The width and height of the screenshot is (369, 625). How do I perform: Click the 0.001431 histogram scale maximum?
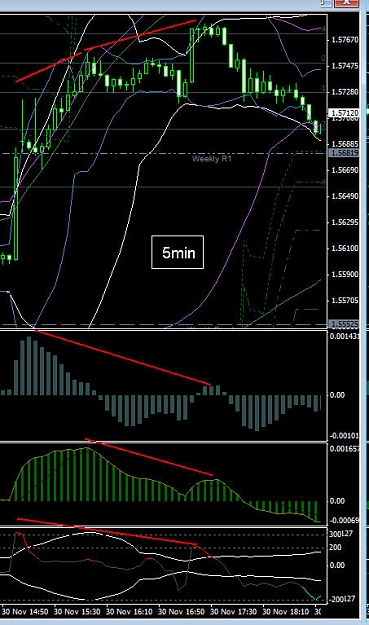[x=345, y=336]
